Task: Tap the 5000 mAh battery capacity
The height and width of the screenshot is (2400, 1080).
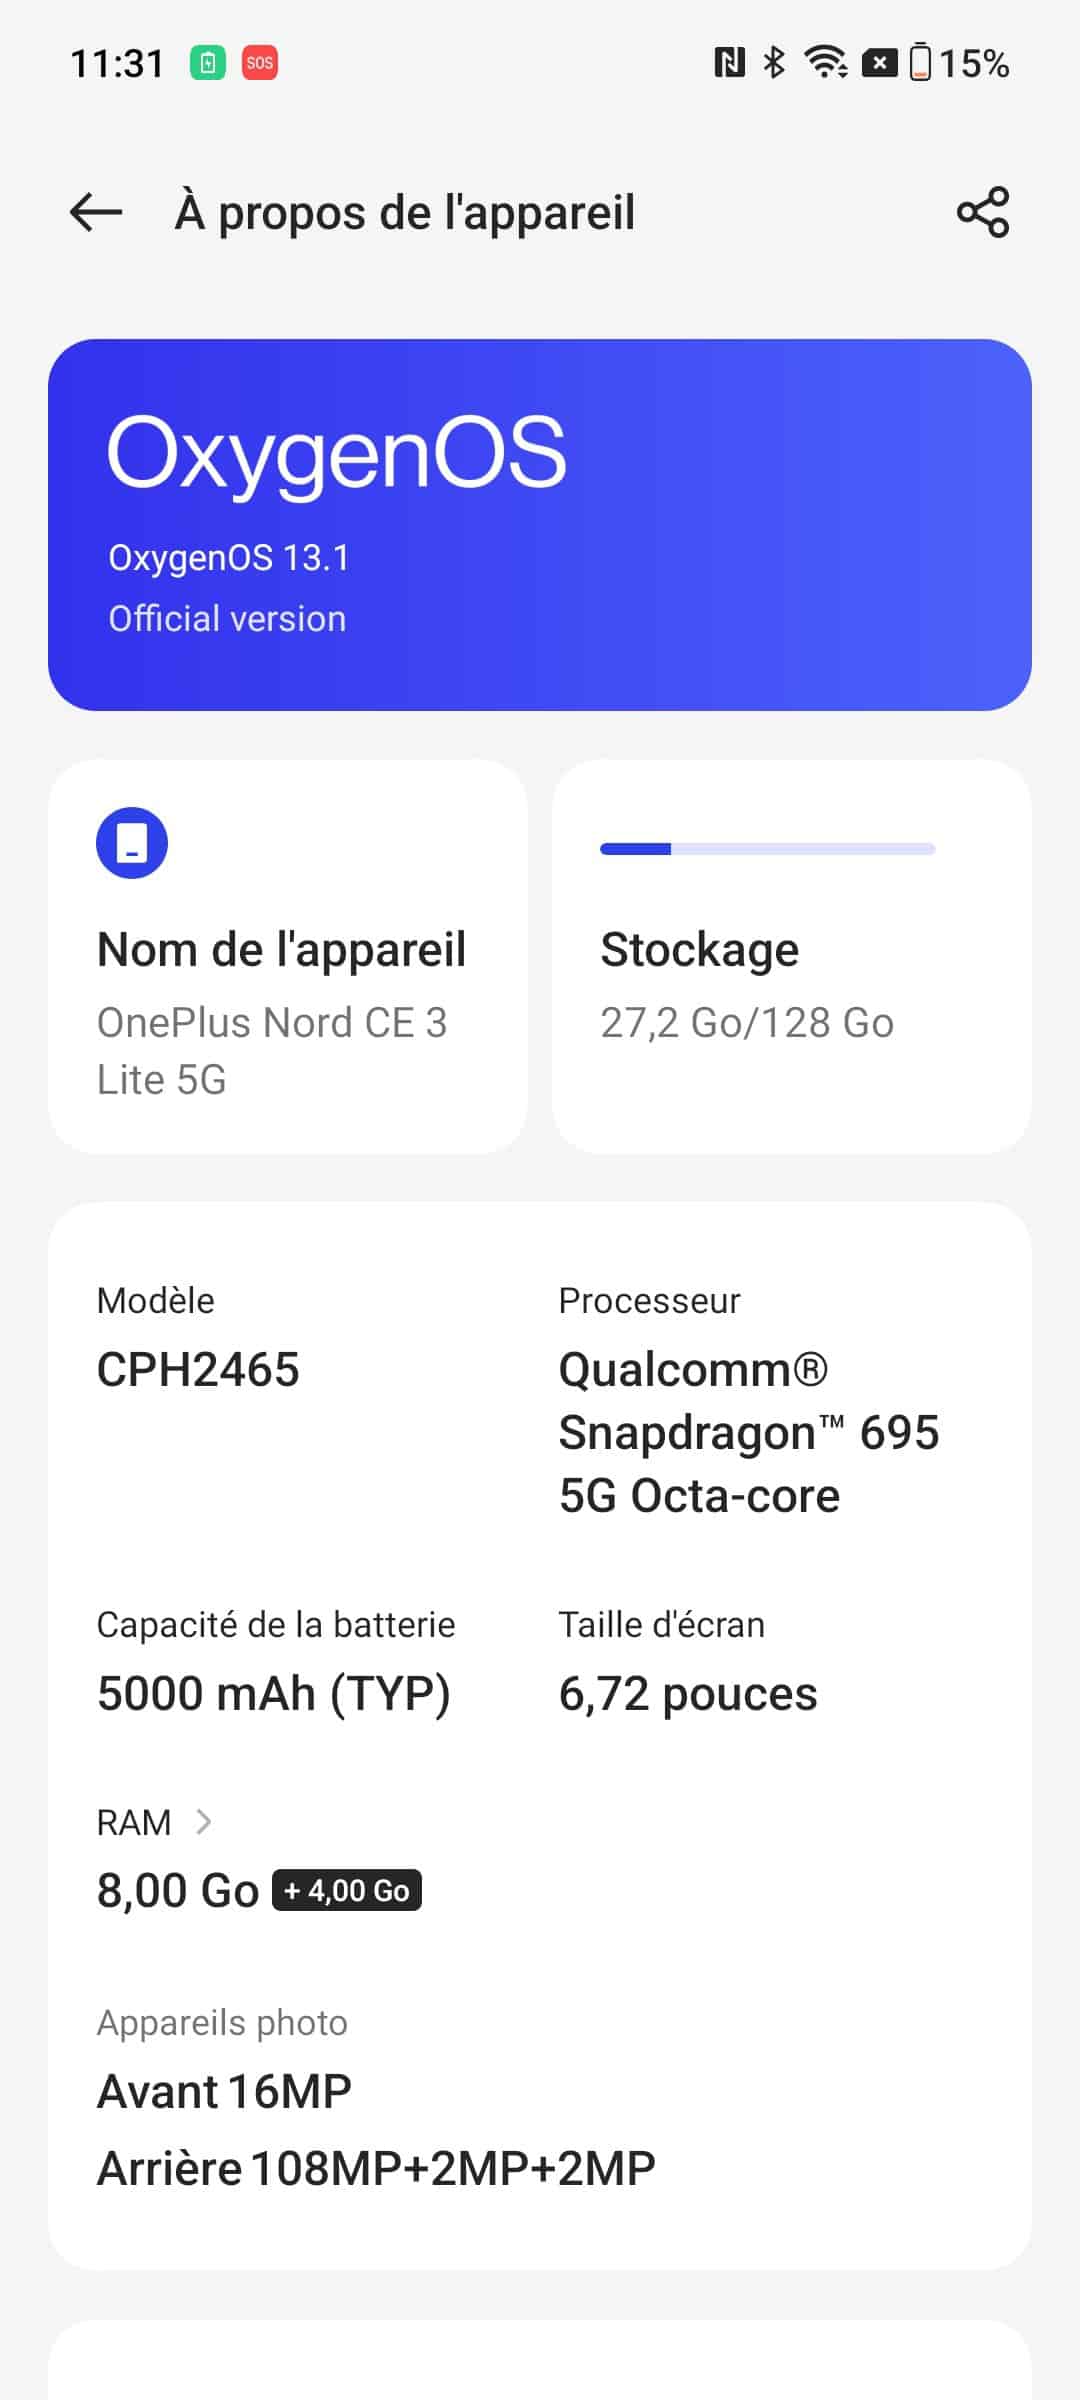Action: pyautogui.click(x=274, y=1694)
